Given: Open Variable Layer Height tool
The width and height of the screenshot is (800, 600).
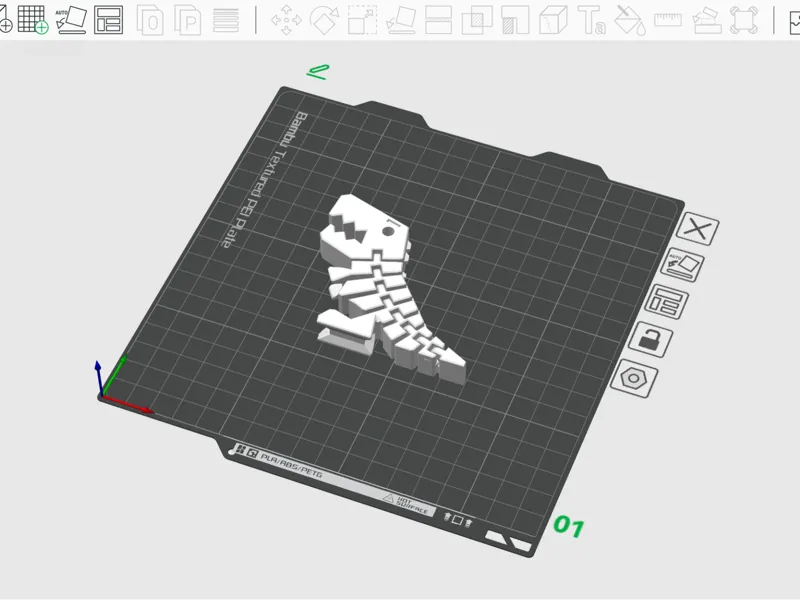Looking at the screenshot, I should [x=226, y=20].
